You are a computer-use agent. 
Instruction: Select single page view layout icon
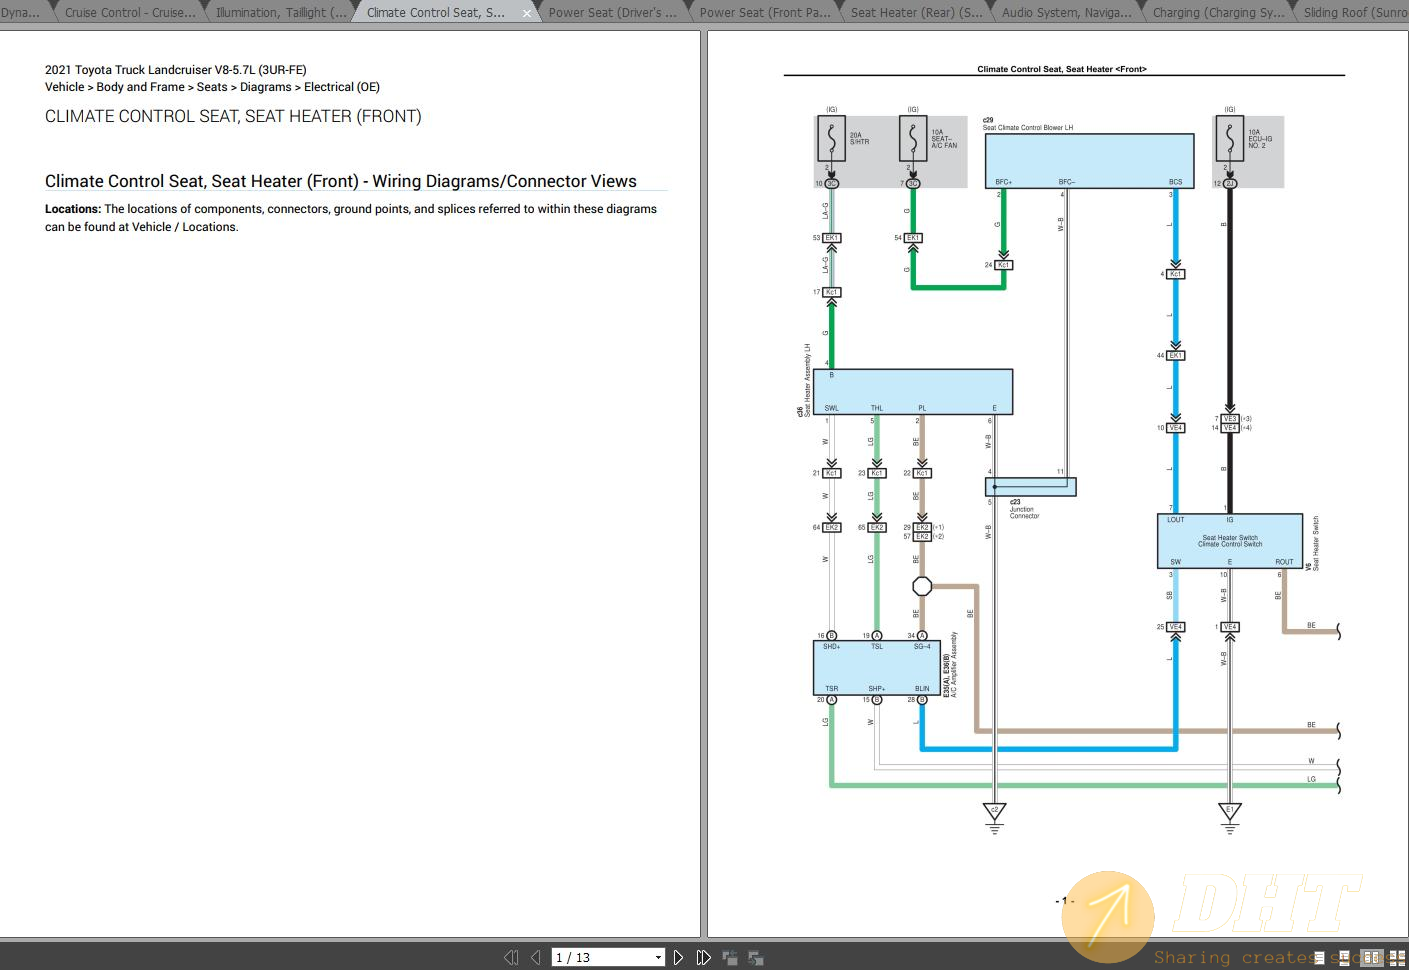tap(1319, 958)
